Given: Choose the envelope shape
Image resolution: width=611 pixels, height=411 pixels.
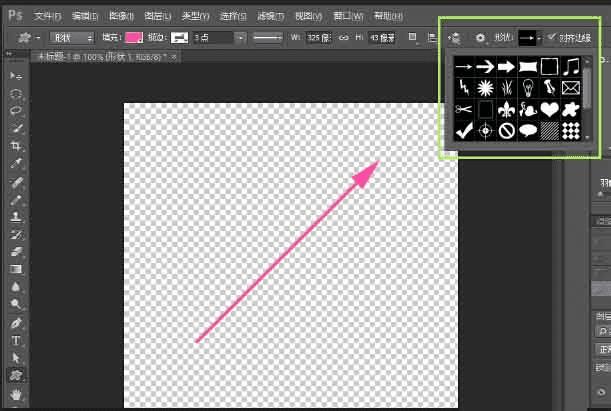Looking at the screenshot, I should [x=571, y=88].
